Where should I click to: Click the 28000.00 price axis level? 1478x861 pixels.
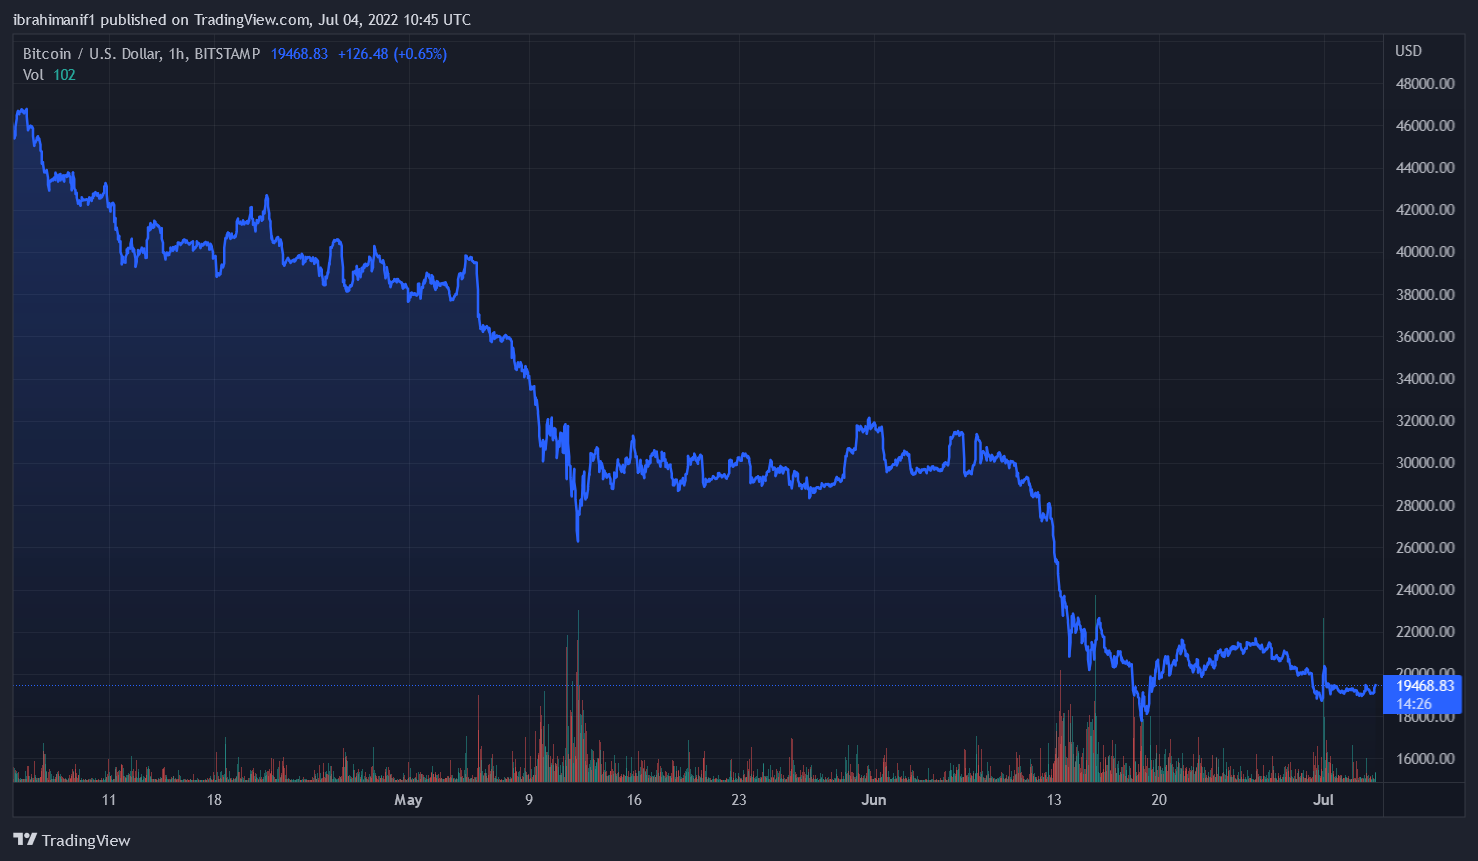click(1425, 505)
